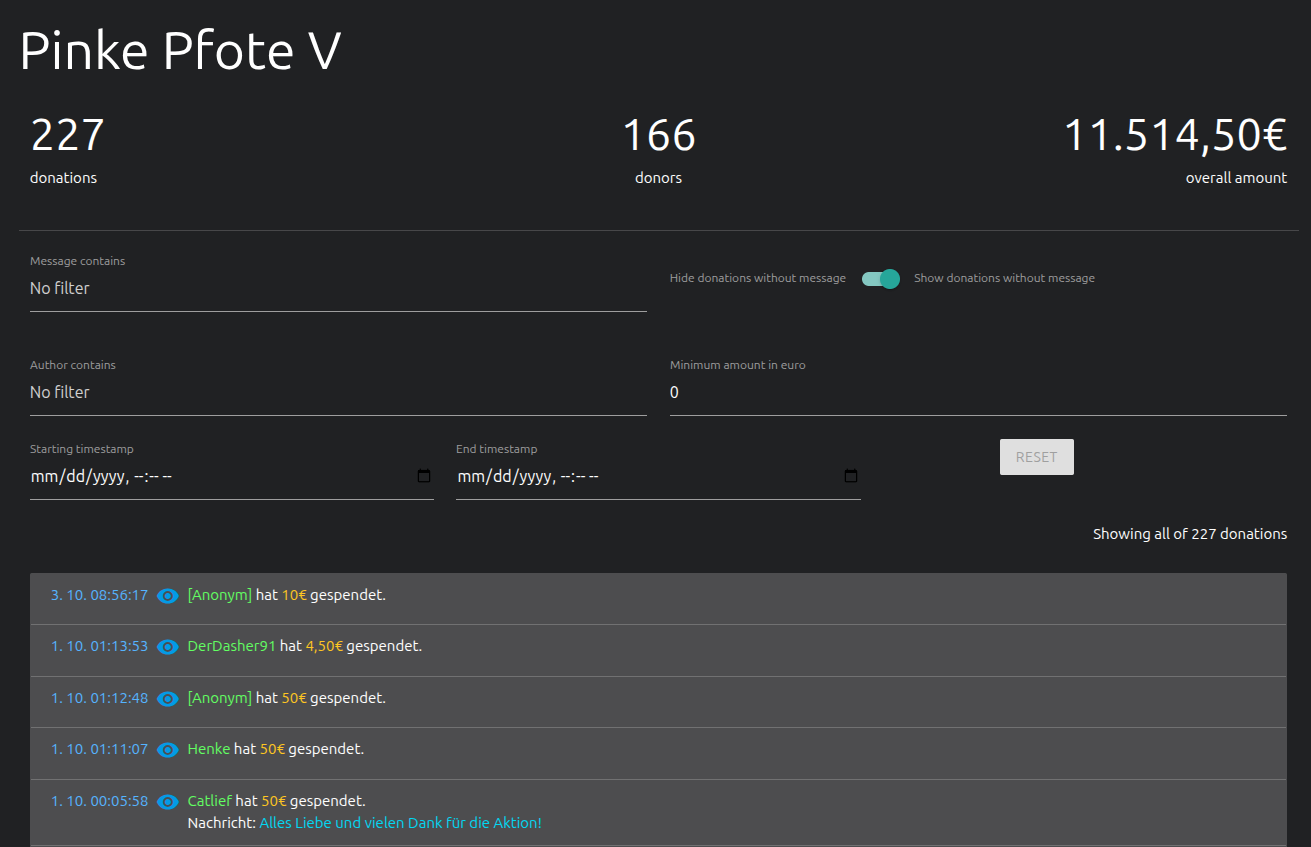The height and width of the screenshot is (847, 1311).
Task: Click the 1. 10. 01:13:53 timestamp
Action: [x=99, y=646]
